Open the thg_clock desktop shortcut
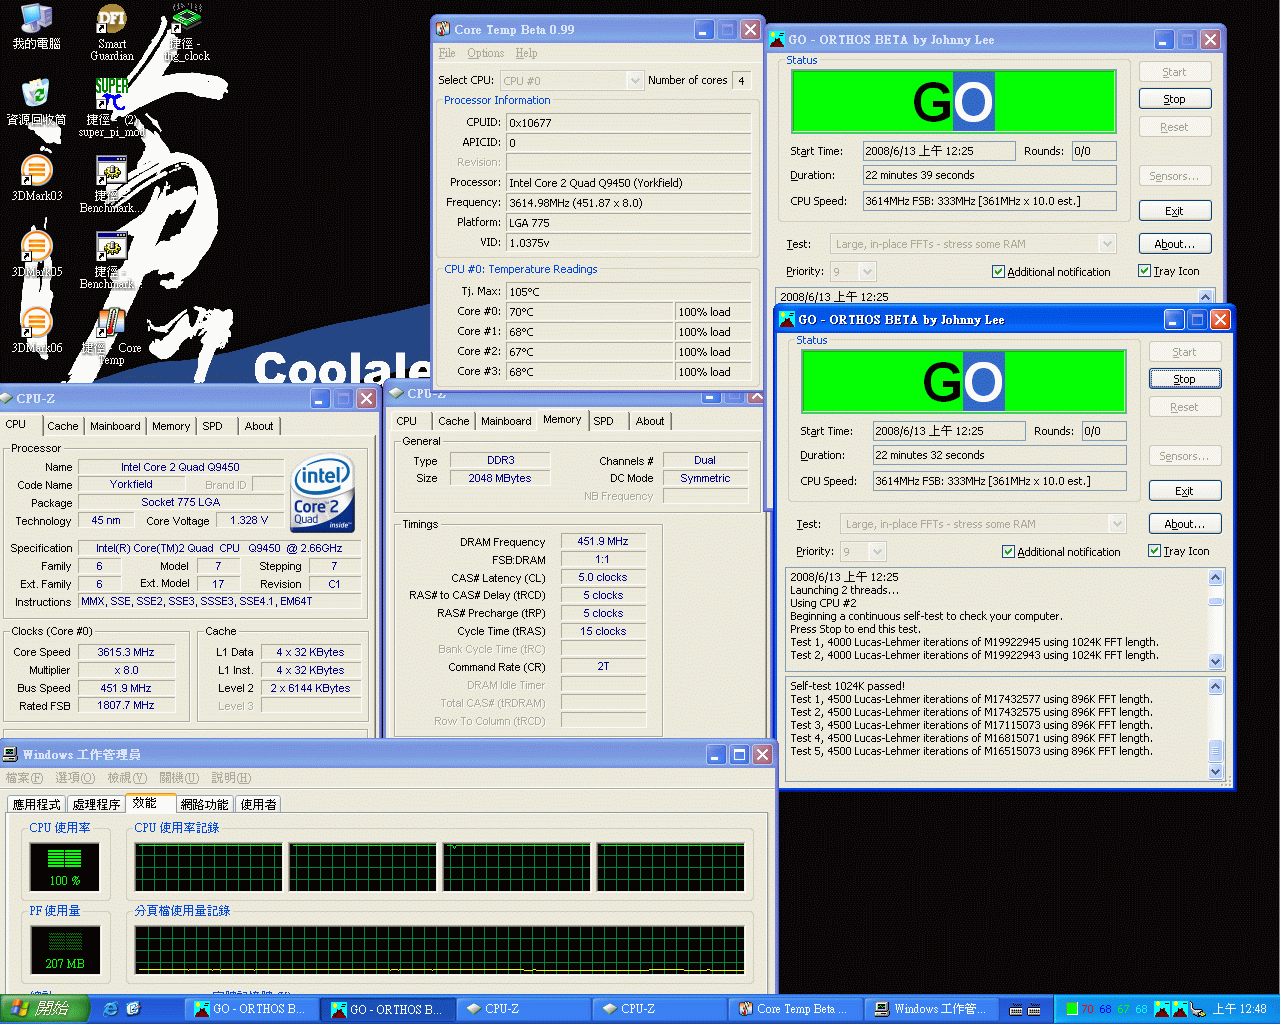1280x1024 pixels. click(187, 32)
